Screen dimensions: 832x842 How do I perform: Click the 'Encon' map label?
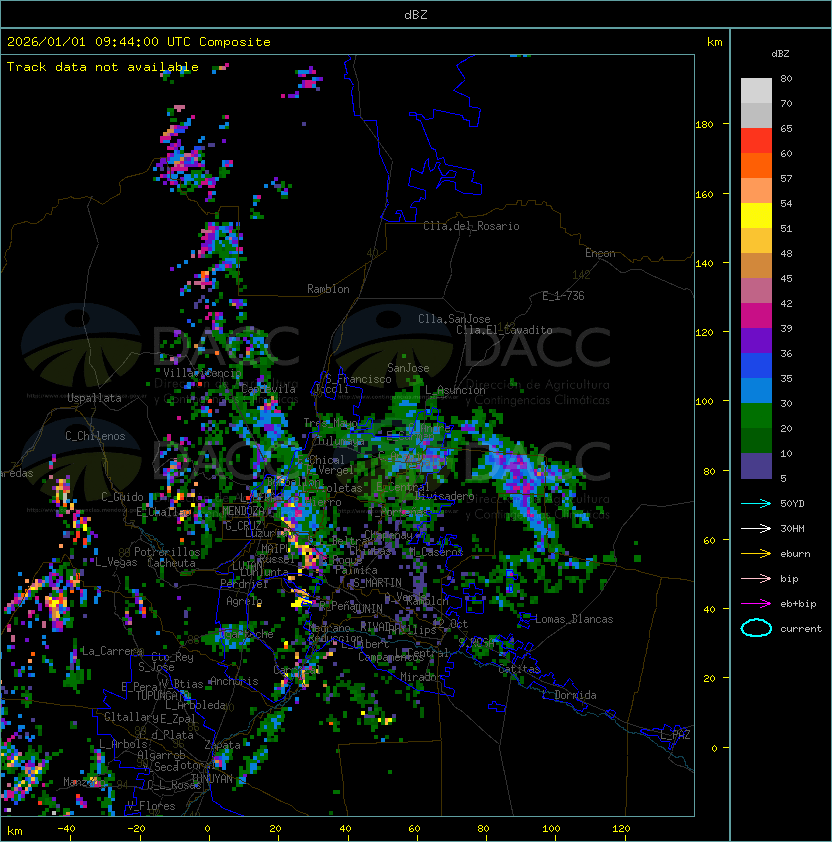pyautogui.click(x=600, y=253)
